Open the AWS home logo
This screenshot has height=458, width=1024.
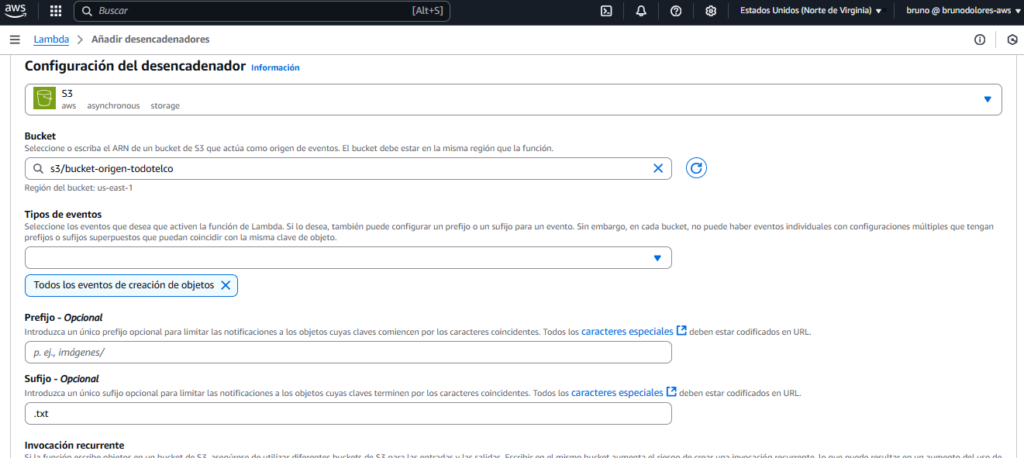pyautogui.click(x=18, y=11)
